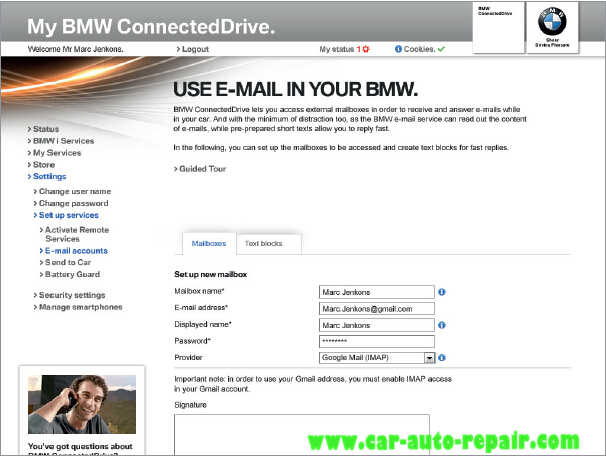Open Battery Guard
Viewport: 606px width, 456px height.
[70, 274]
